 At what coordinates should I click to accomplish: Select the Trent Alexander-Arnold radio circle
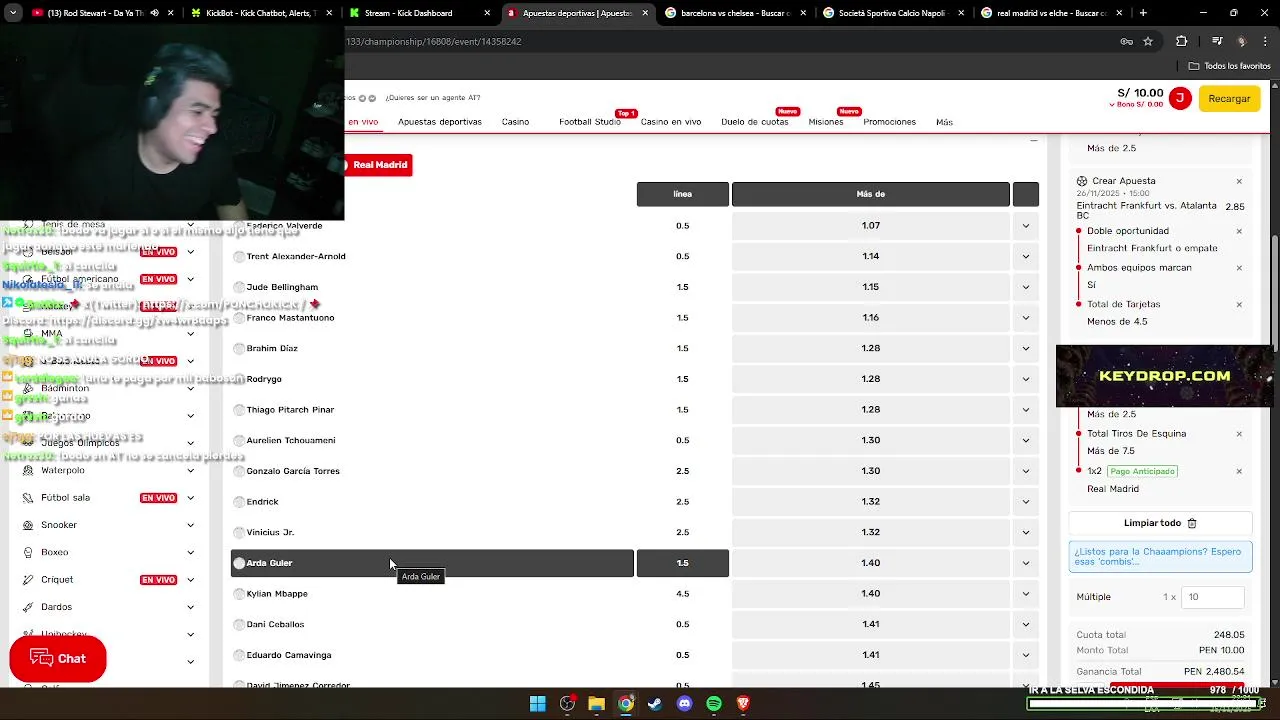click(239, 257)
